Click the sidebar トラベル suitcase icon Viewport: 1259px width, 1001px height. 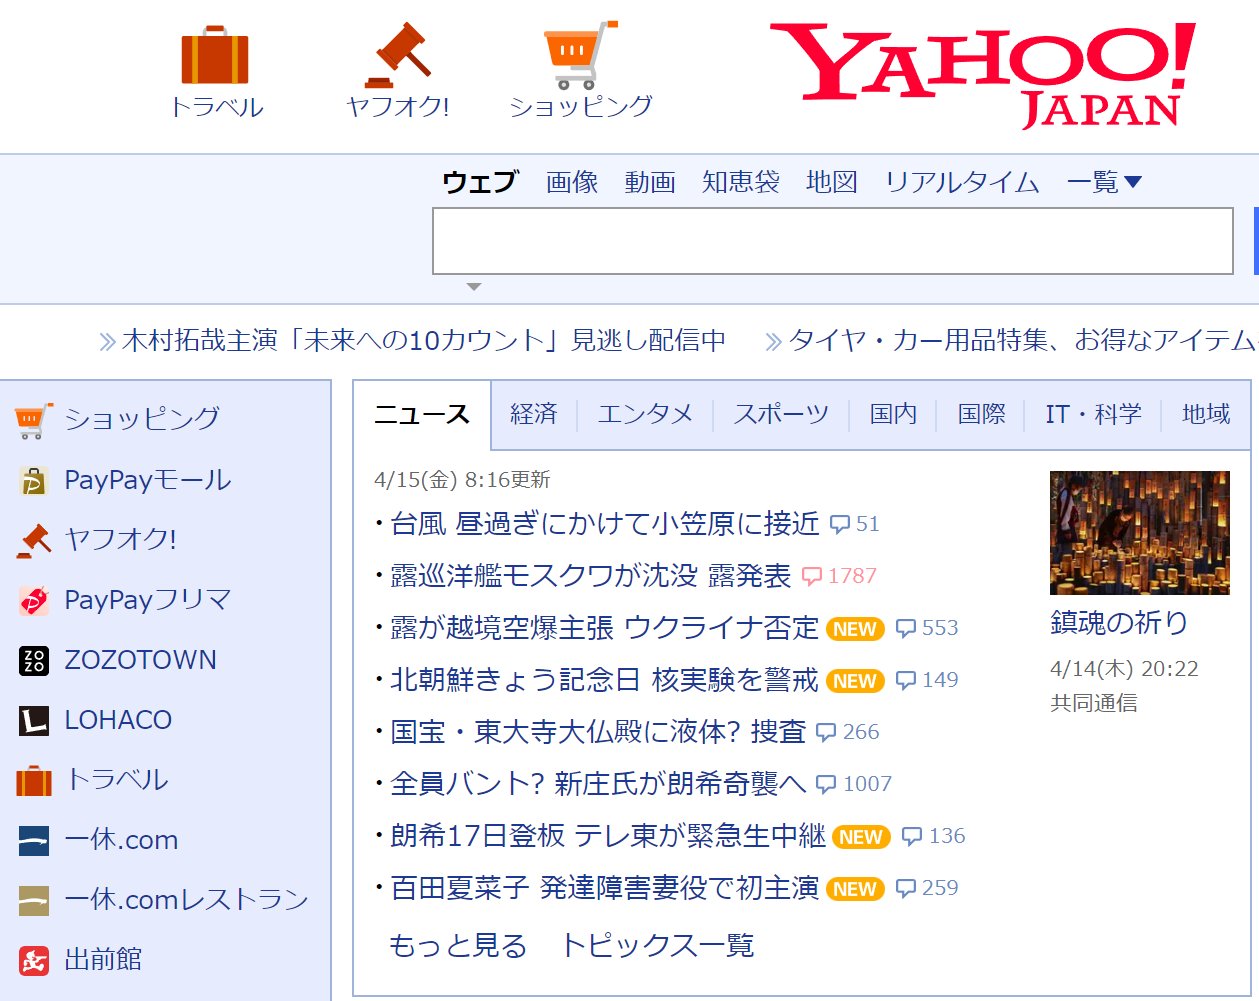pos(34,780)
